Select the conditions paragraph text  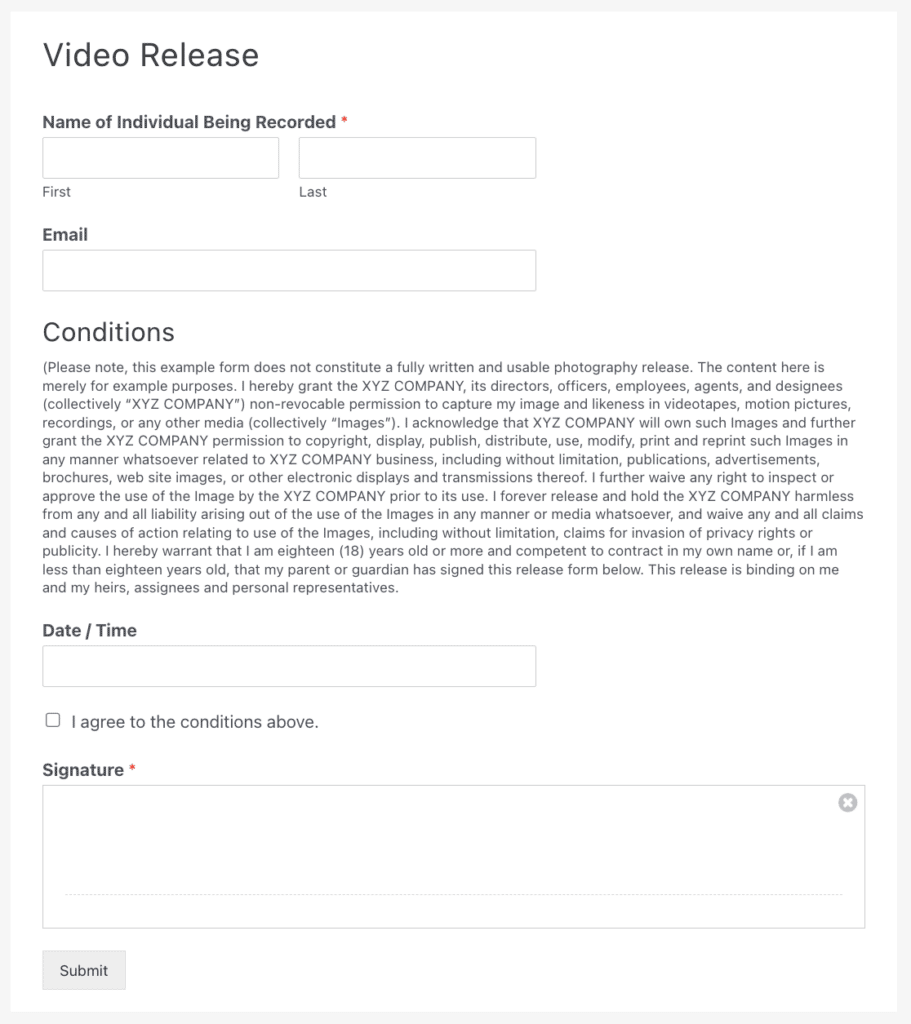(x=450, y=477)
